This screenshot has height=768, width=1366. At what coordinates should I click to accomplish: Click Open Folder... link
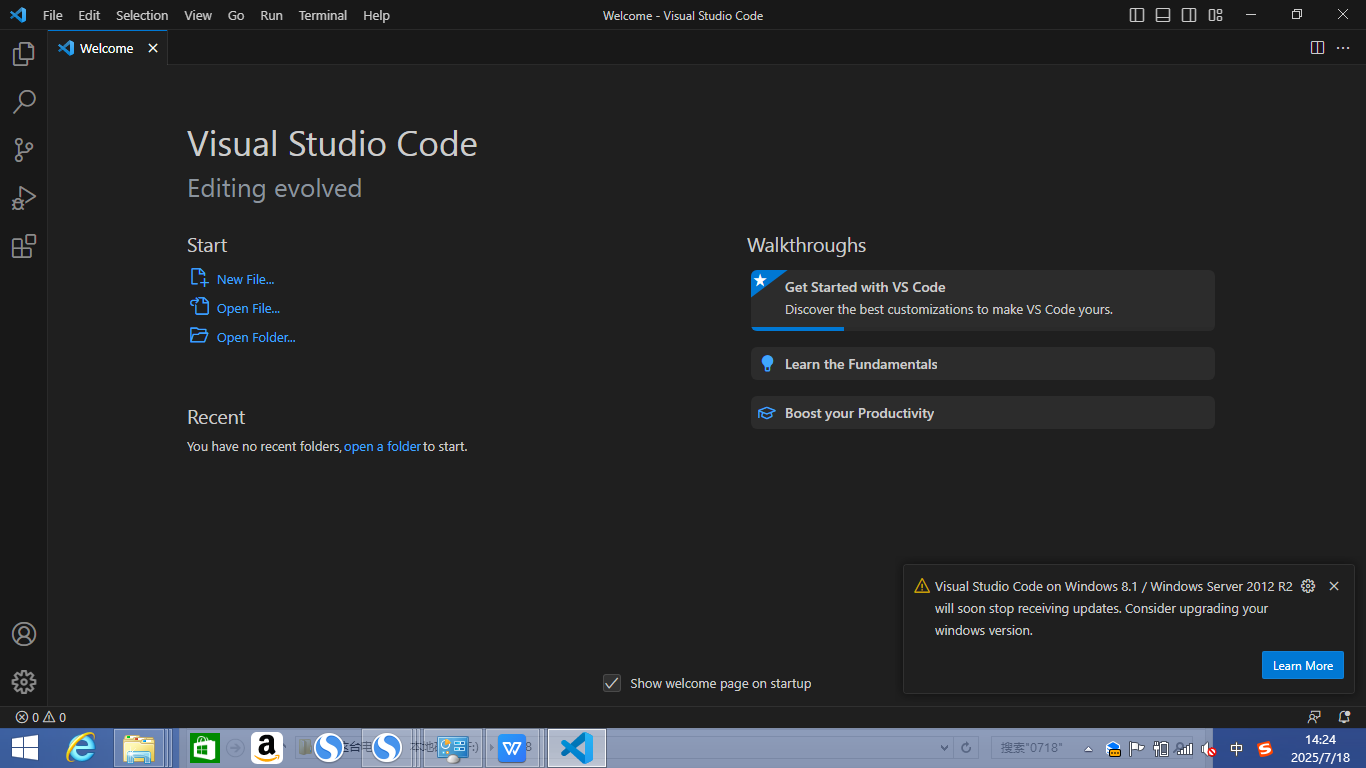coord(256,337)
